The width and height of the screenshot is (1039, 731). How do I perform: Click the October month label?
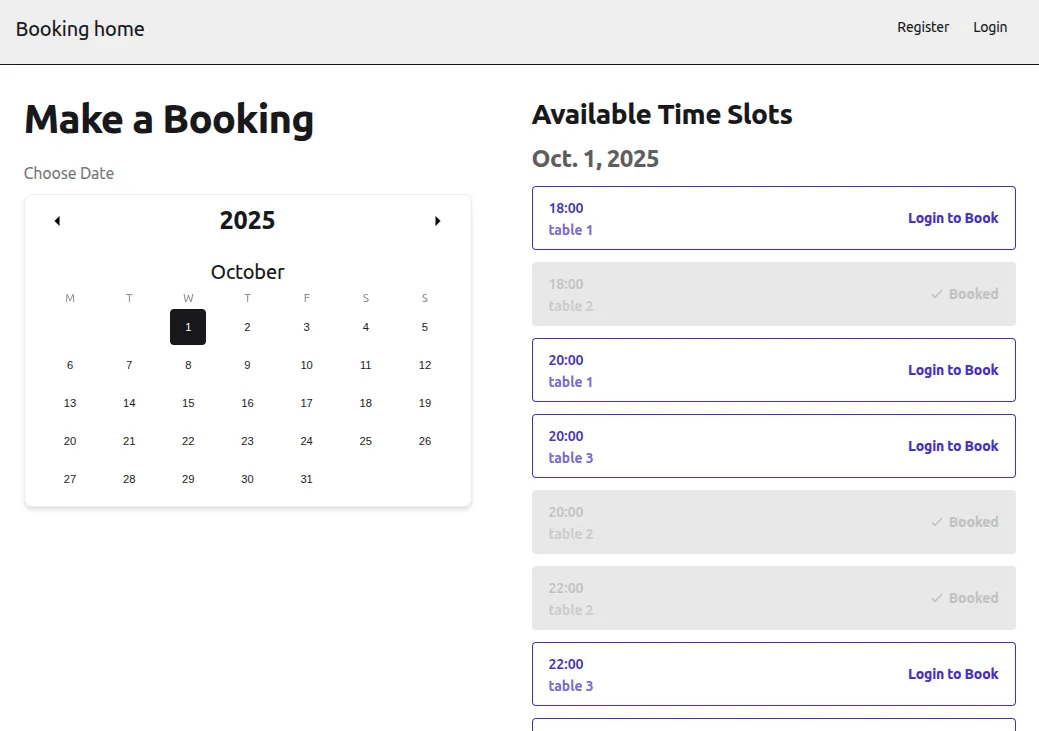tap(247, 271)
